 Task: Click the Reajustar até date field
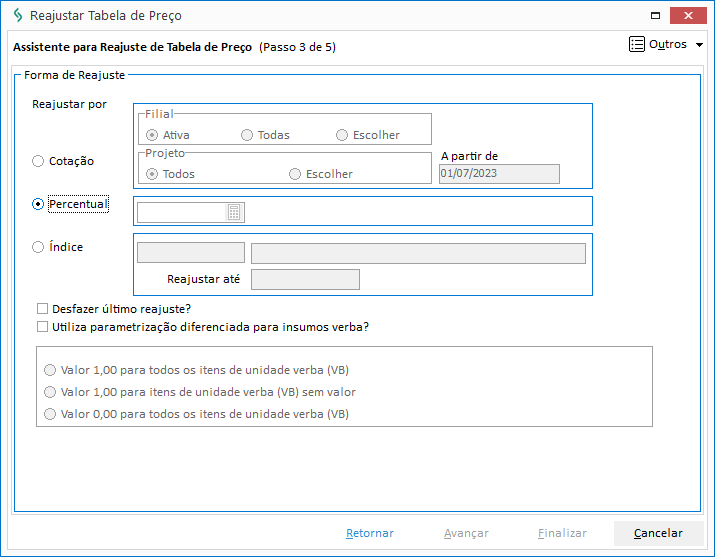pos(305,279)
